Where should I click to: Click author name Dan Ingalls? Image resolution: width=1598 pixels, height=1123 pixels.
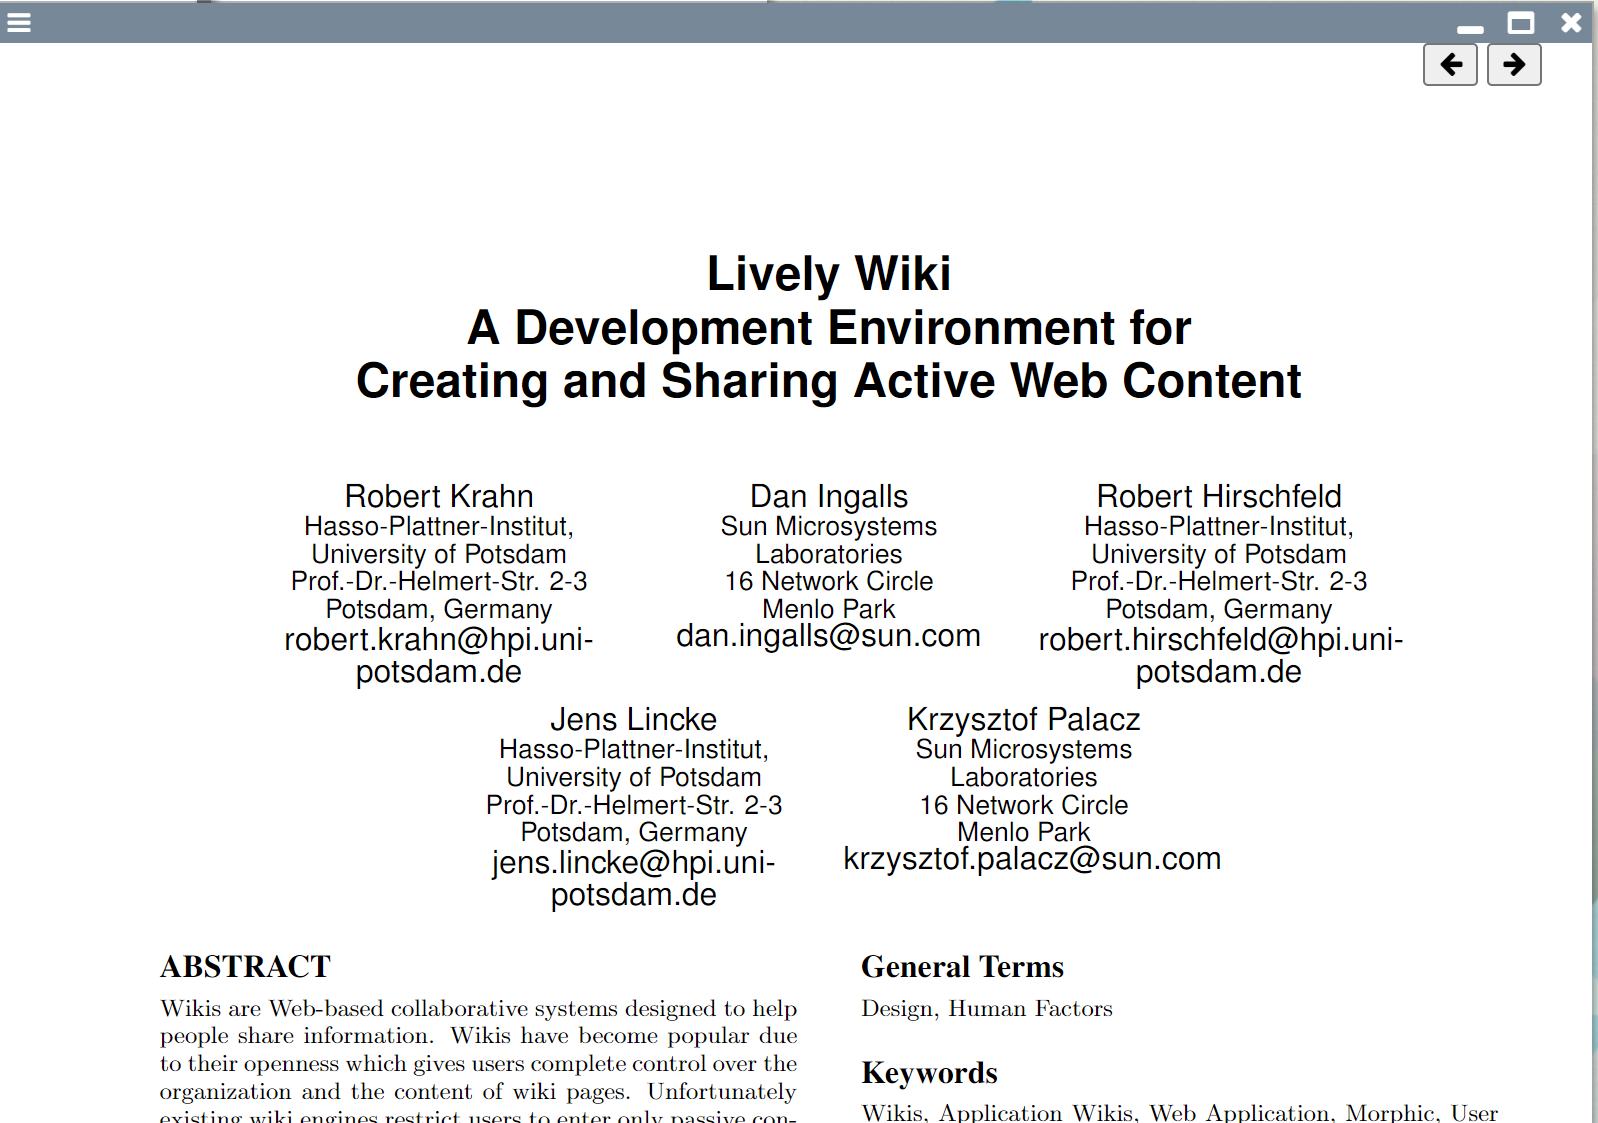click(x=828, y=496)
